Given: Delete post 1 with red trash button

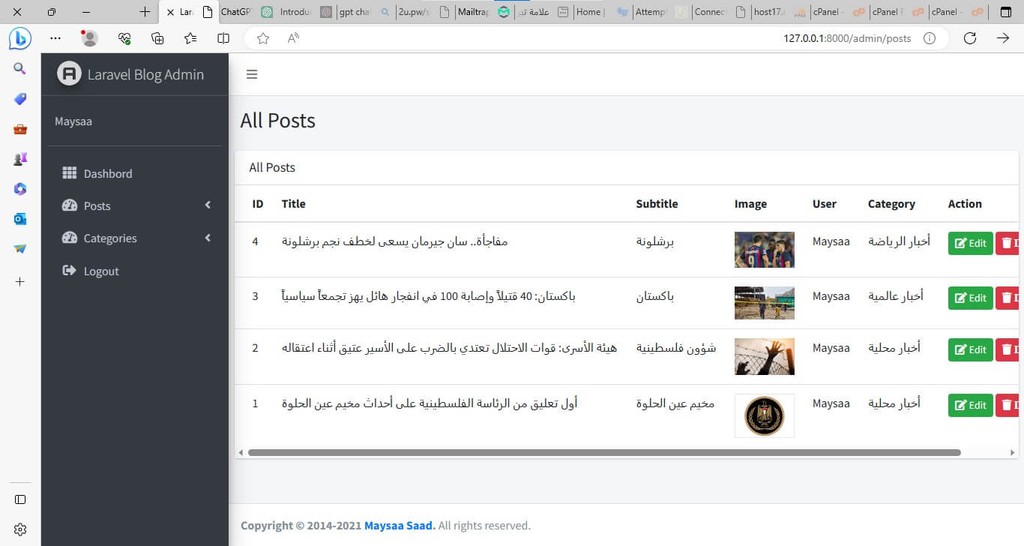Looking at the screenshot, I should (x=1007, y=405).
